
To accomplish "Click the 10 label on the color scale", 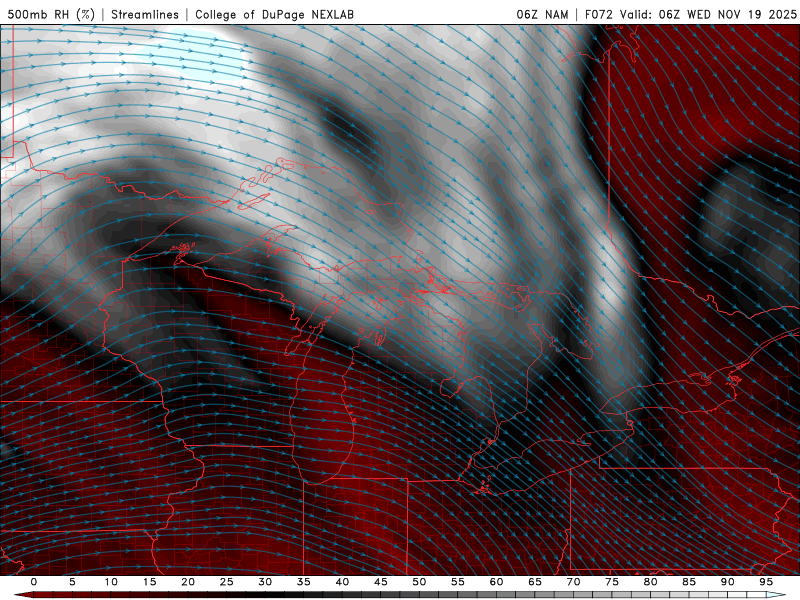I will (111, 582).
